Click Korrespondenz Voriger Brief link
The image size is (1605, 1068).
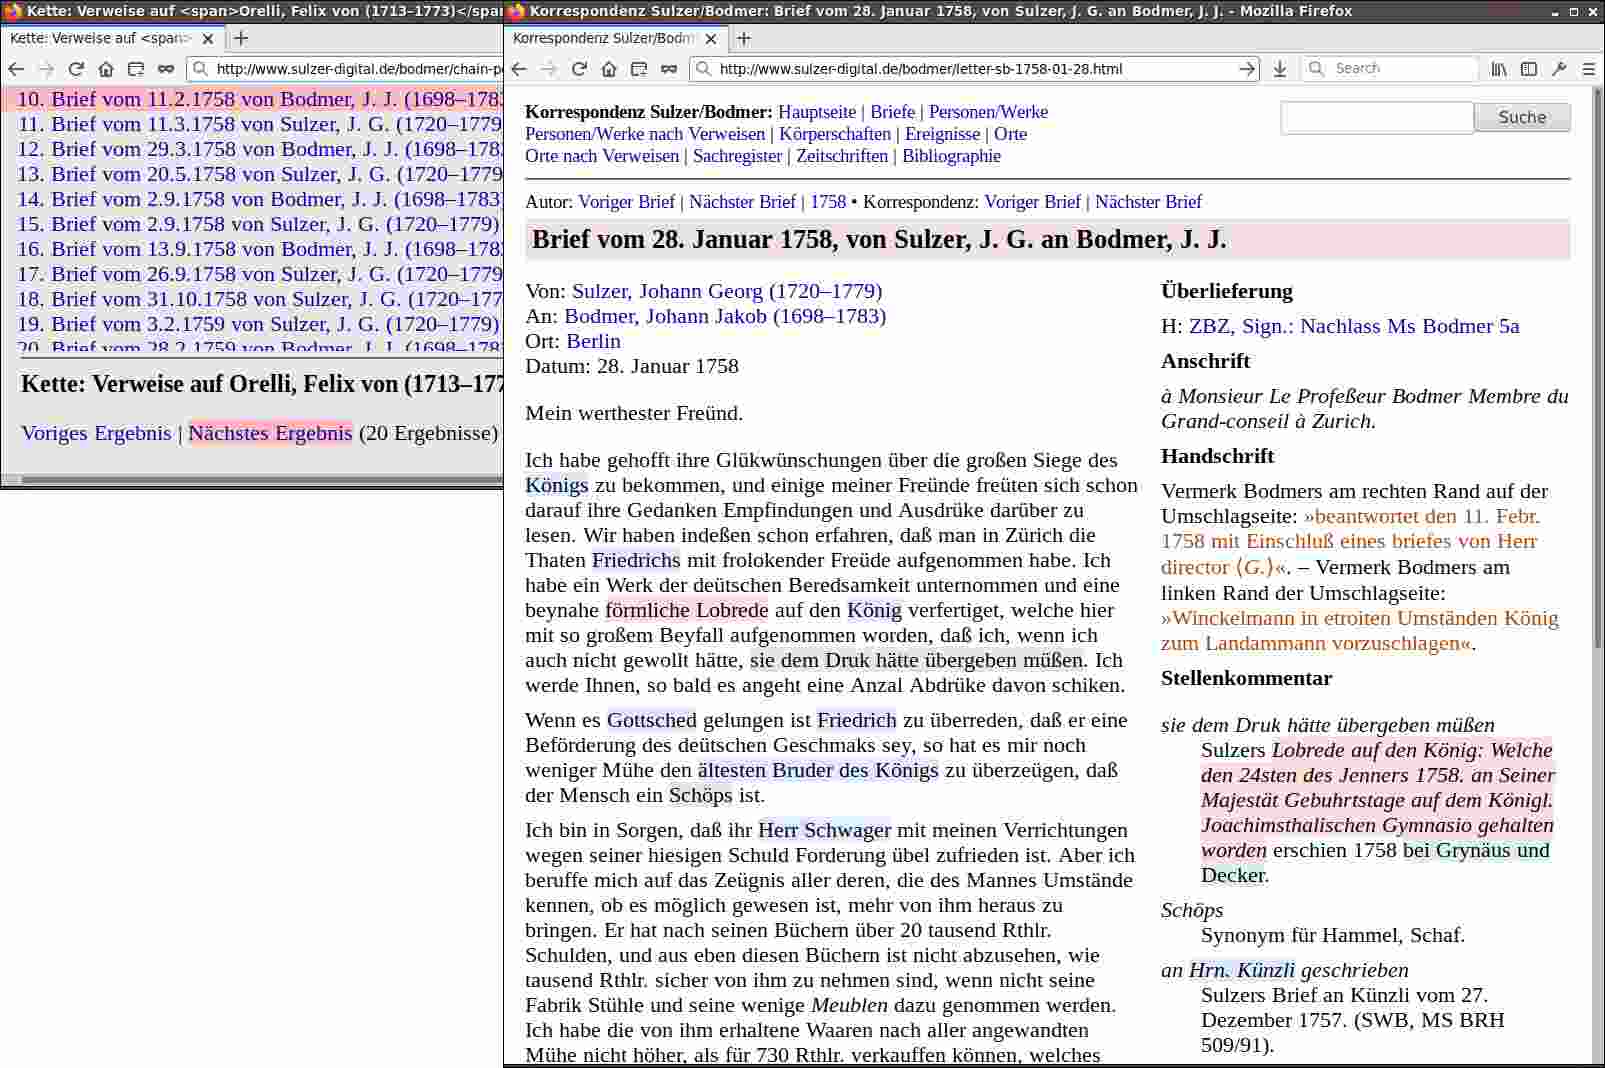coord(1032,202)
